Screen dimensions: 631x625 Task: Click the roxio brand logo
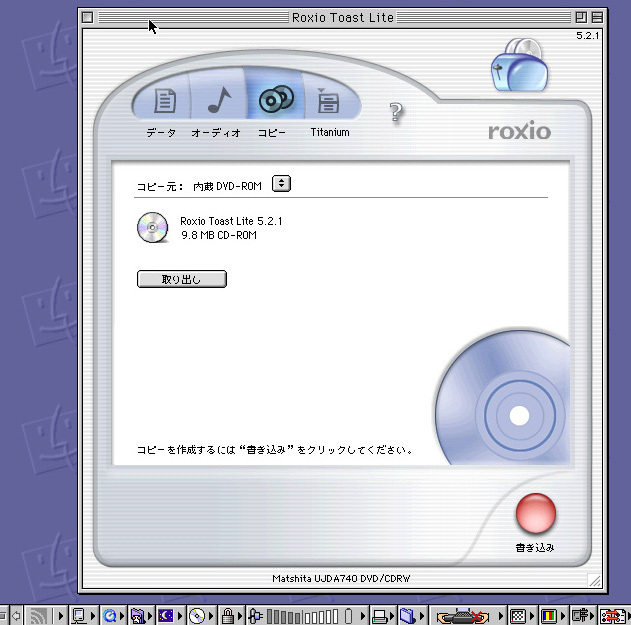520,131
